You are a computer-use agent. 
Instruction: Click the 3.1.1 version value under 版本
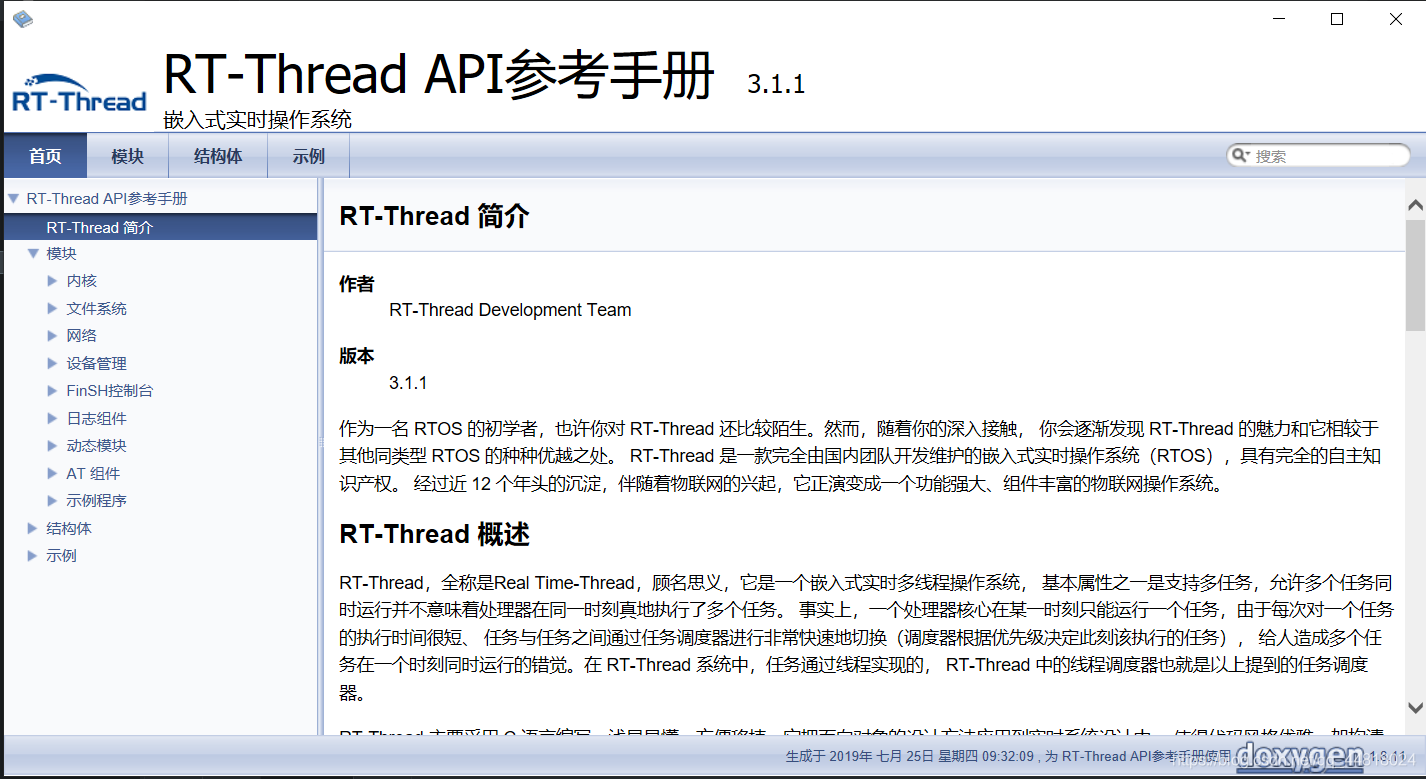pyautogui.click(x=408, y=383)
